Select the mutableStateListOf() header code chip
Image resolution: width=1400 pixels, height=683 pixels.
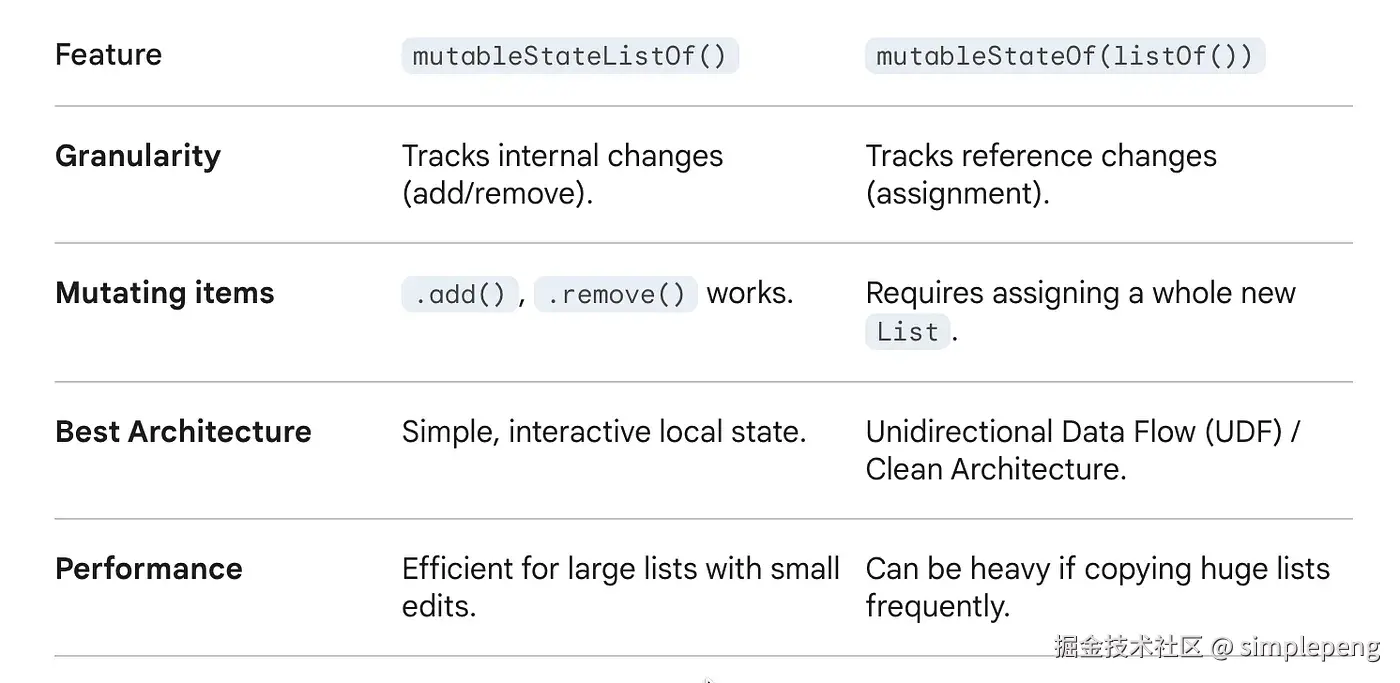point(569,56)
